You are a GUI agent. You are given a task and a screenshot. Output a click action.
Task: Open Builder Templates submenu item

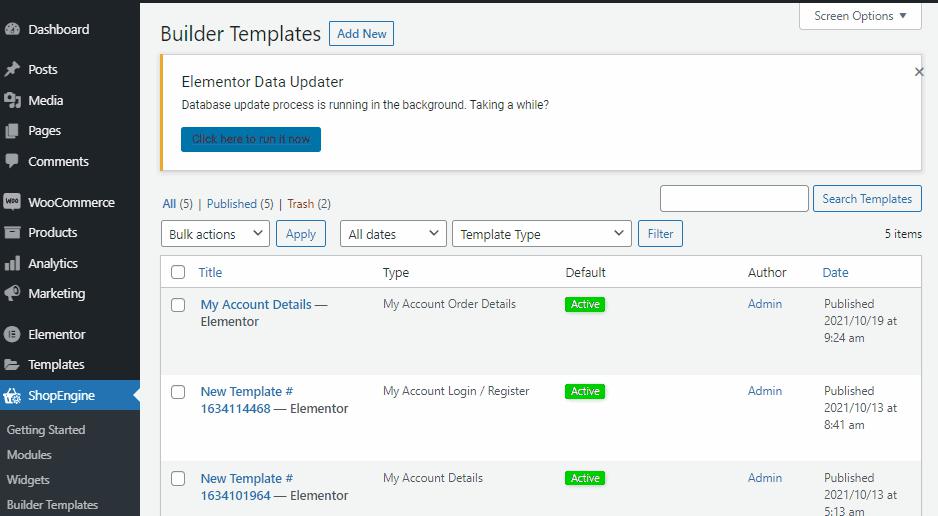[53, 505]
